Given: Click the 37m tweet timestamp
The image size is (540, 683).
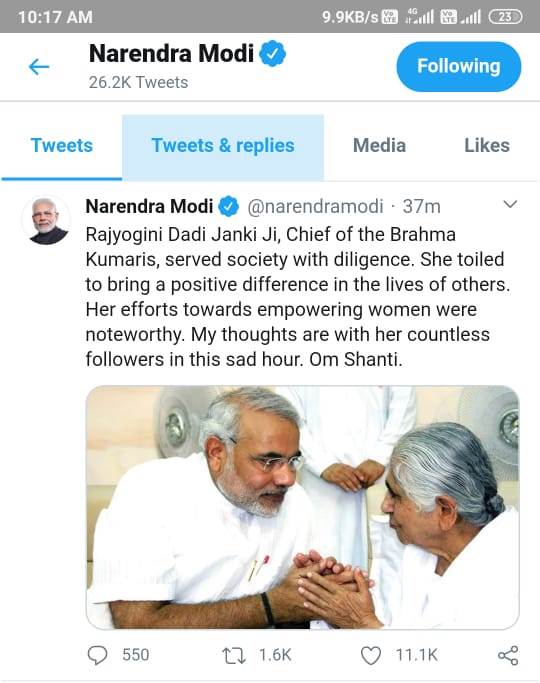Looking at the screenshot, I should 421,206.
